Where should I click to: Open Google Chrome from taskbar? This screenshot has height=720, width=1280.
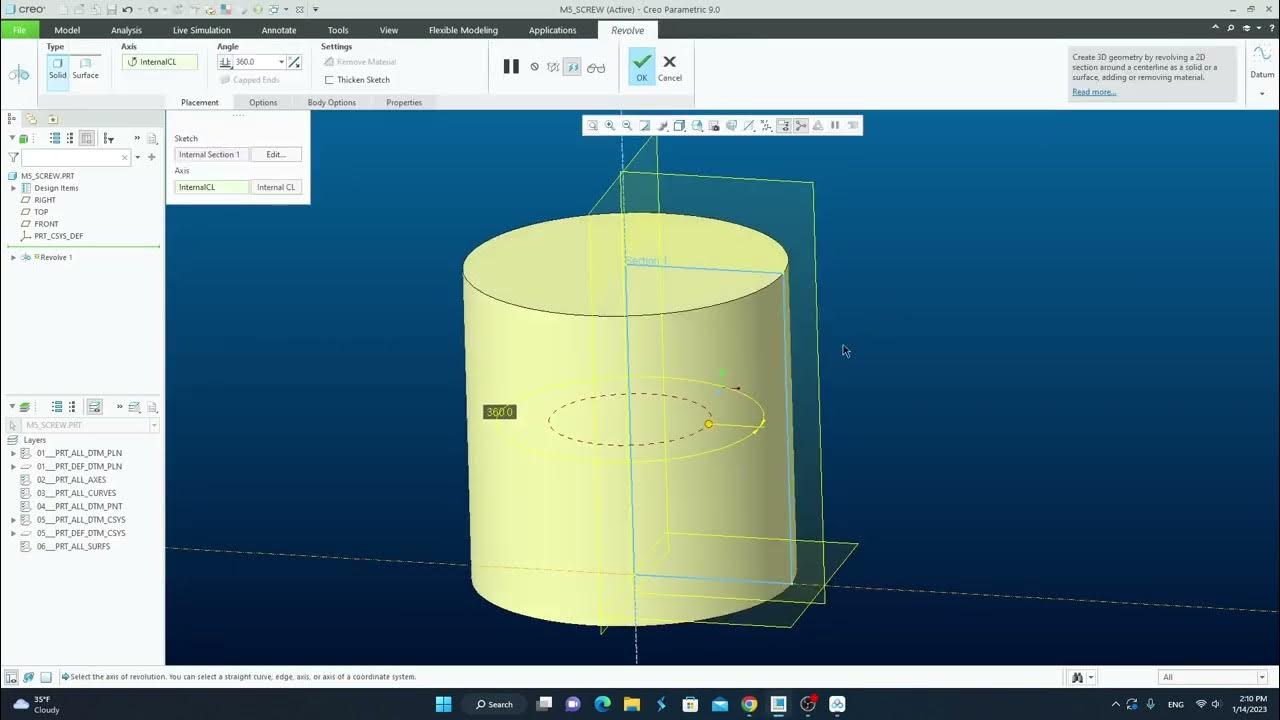coord(749,704)
